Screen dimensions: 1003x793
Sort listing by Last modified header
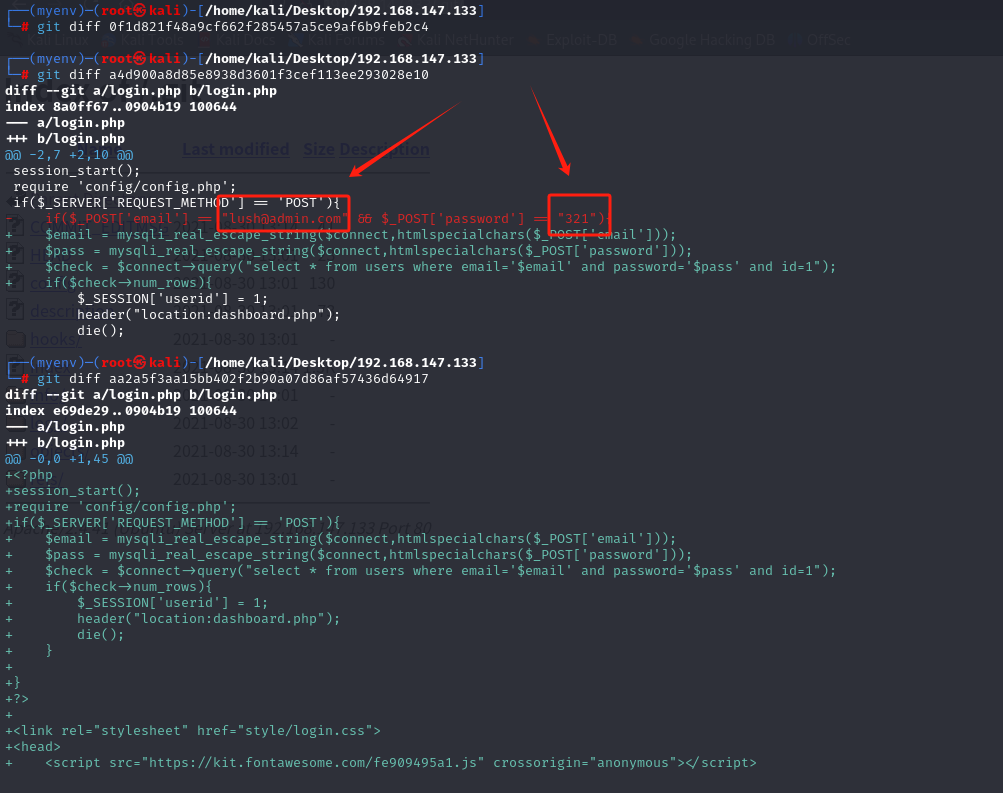(x=236, y=150)
